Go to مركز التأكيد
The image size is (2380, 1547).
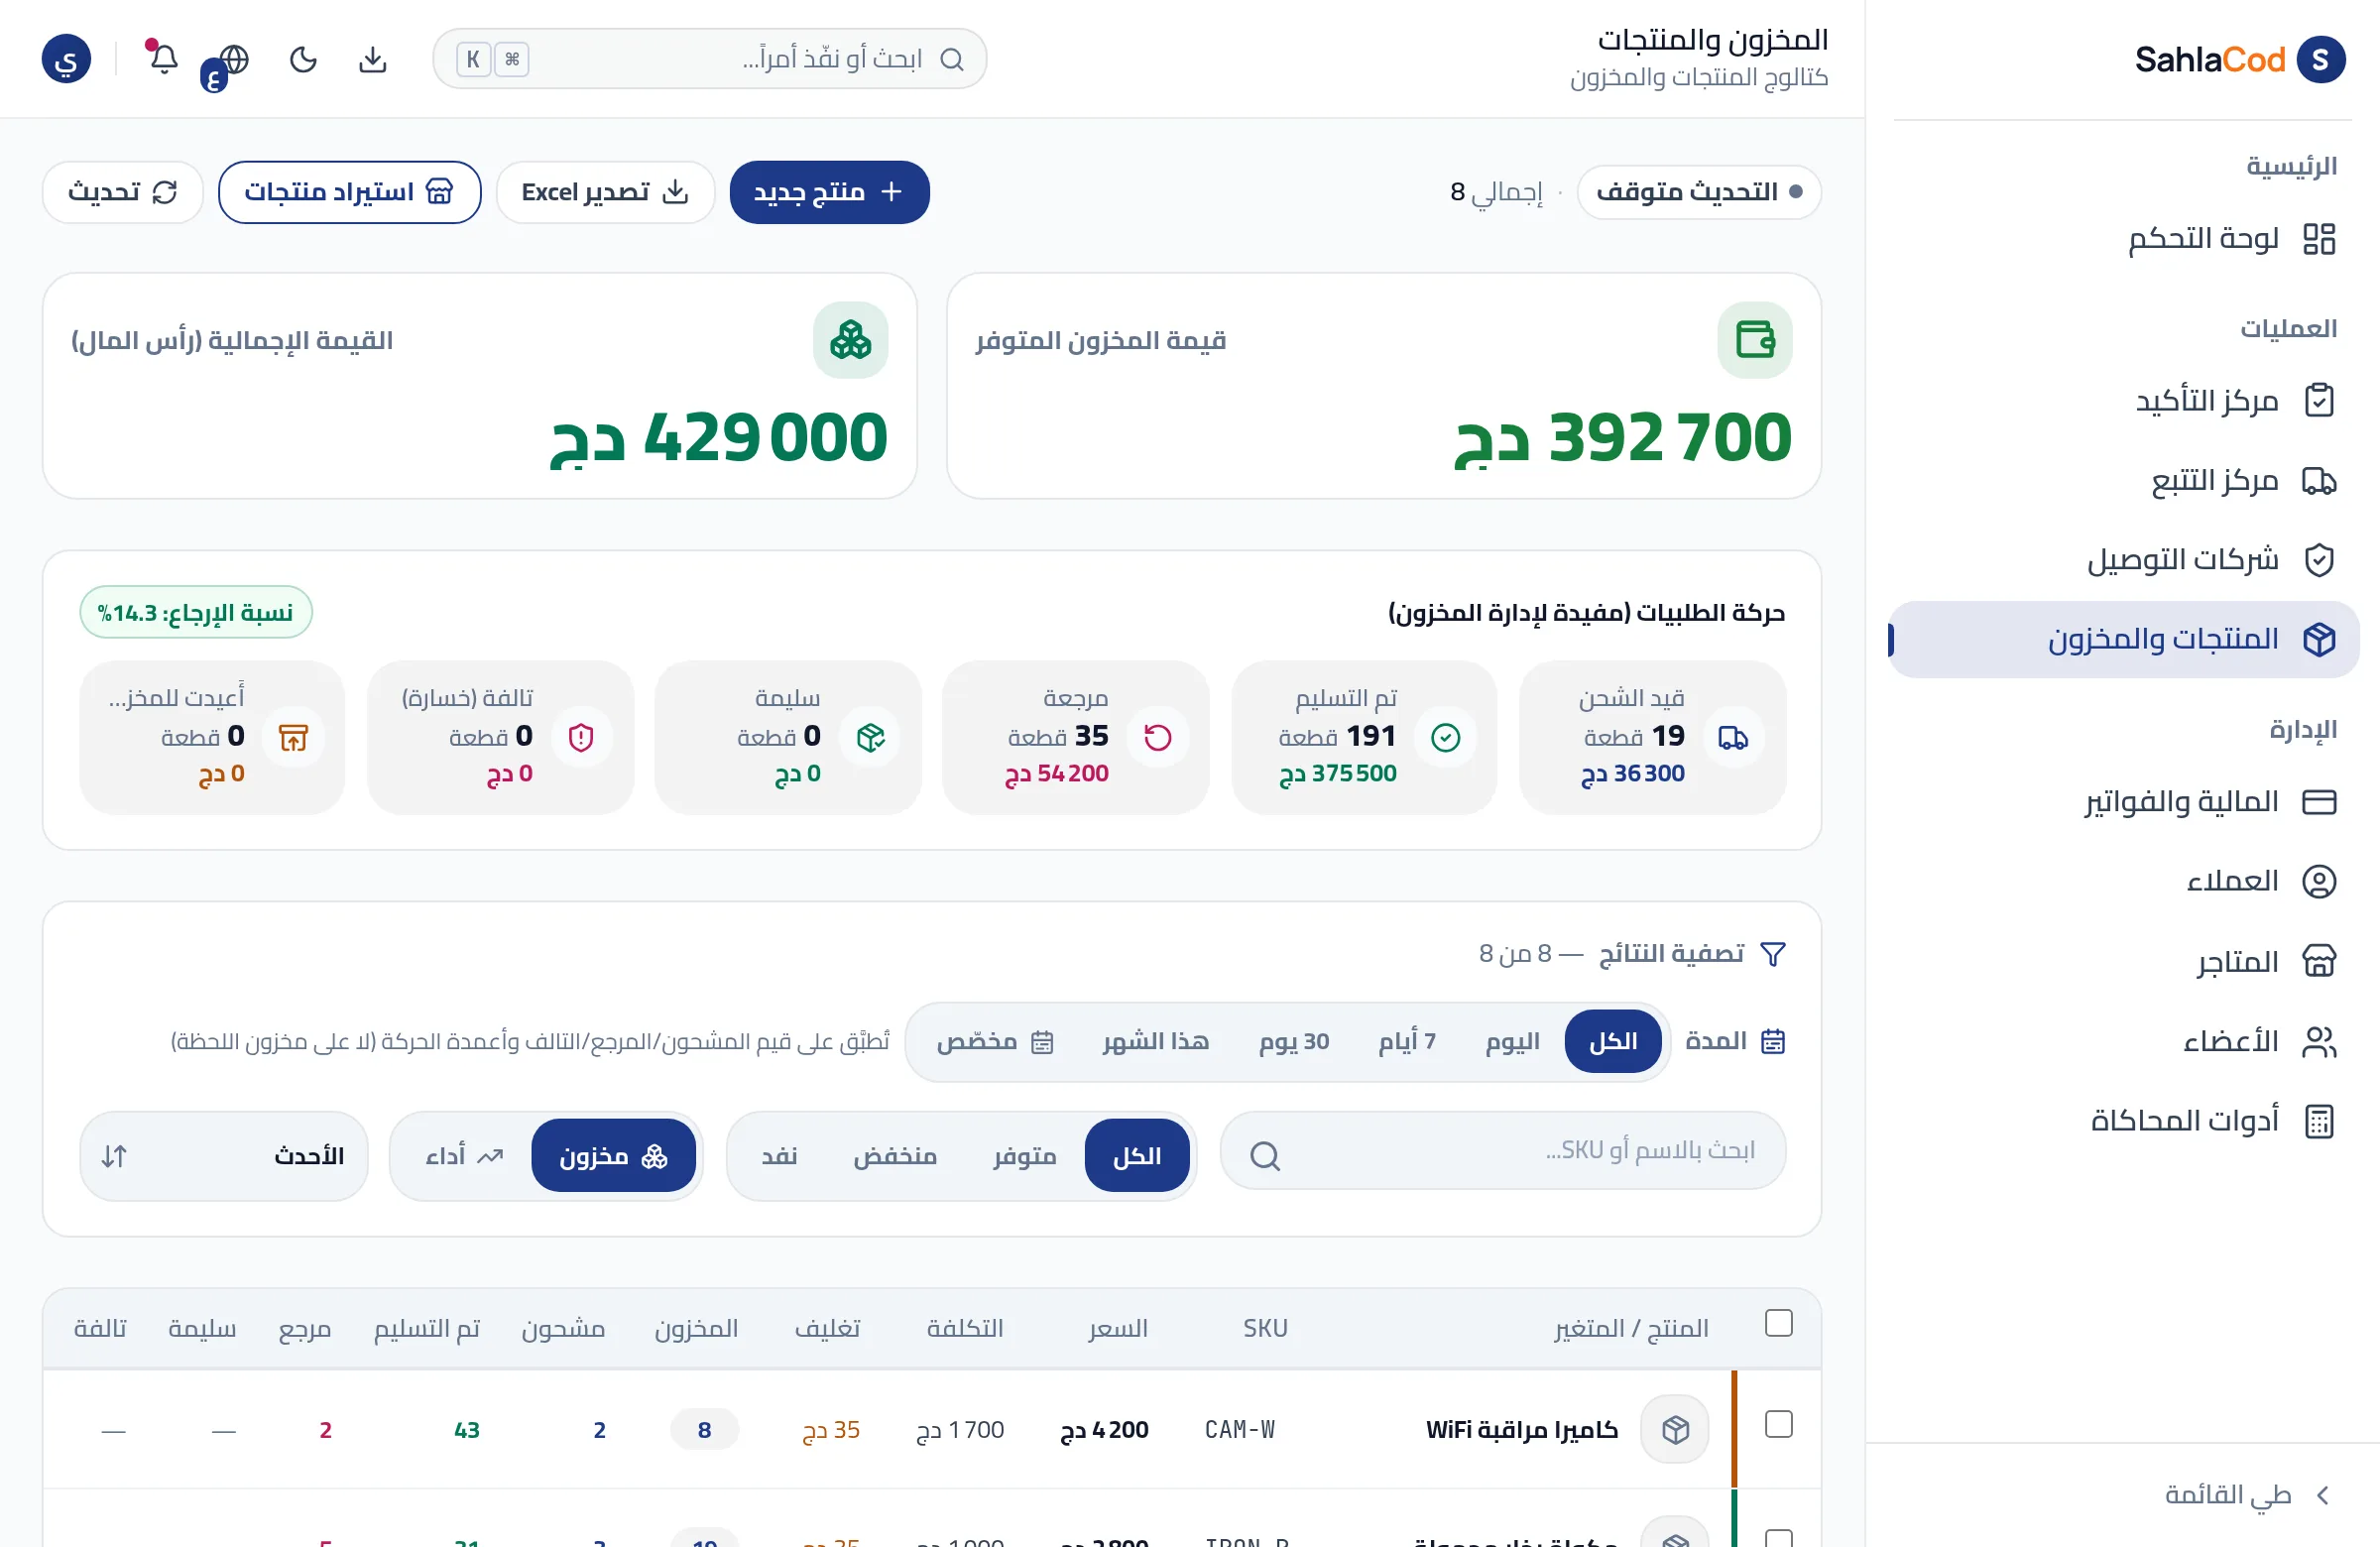click(2122, 401)
